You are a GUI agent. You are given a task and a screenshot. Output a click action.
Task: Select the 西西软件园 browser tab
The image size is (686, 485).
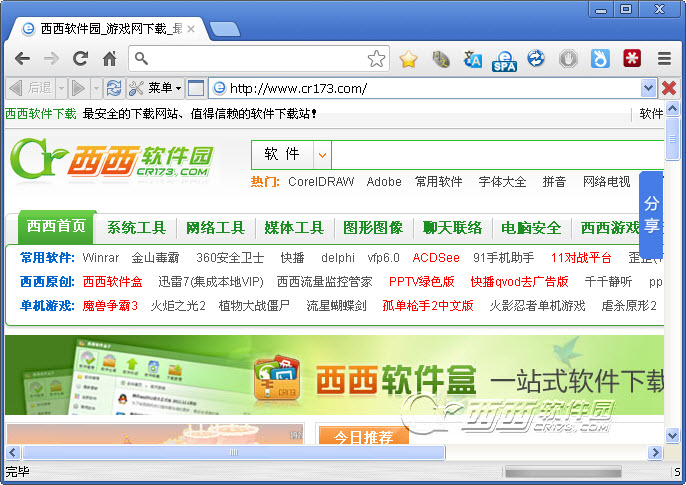click(109, 29)
